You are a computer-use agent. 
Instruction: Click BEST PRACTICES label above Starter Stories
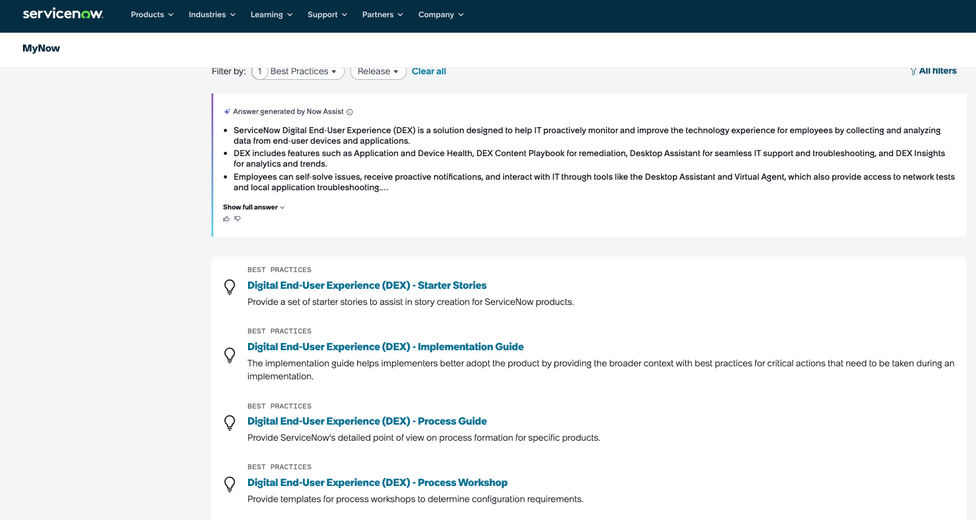click(279, 270)
